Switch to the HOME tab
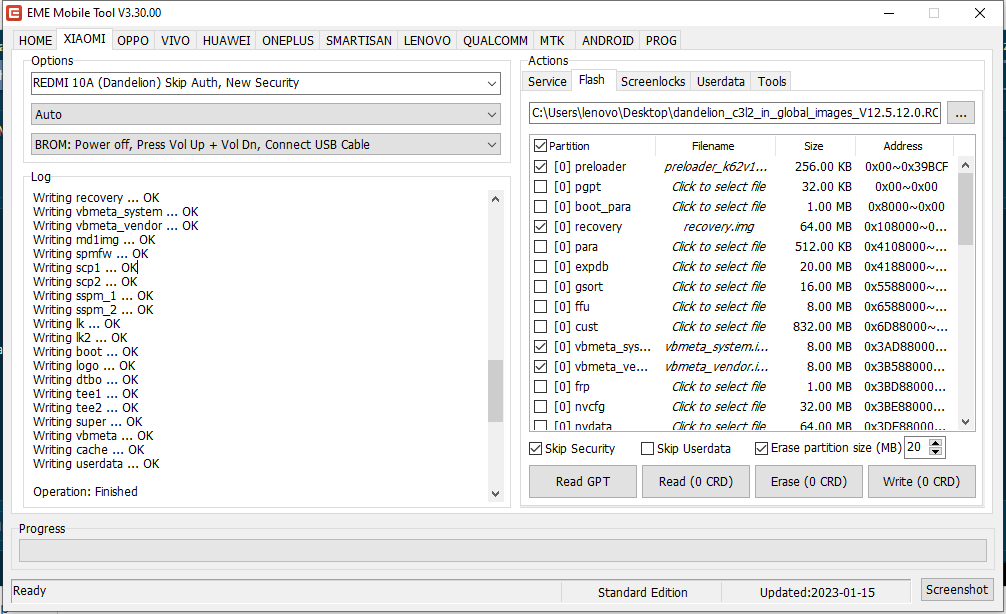 (35, 40)
